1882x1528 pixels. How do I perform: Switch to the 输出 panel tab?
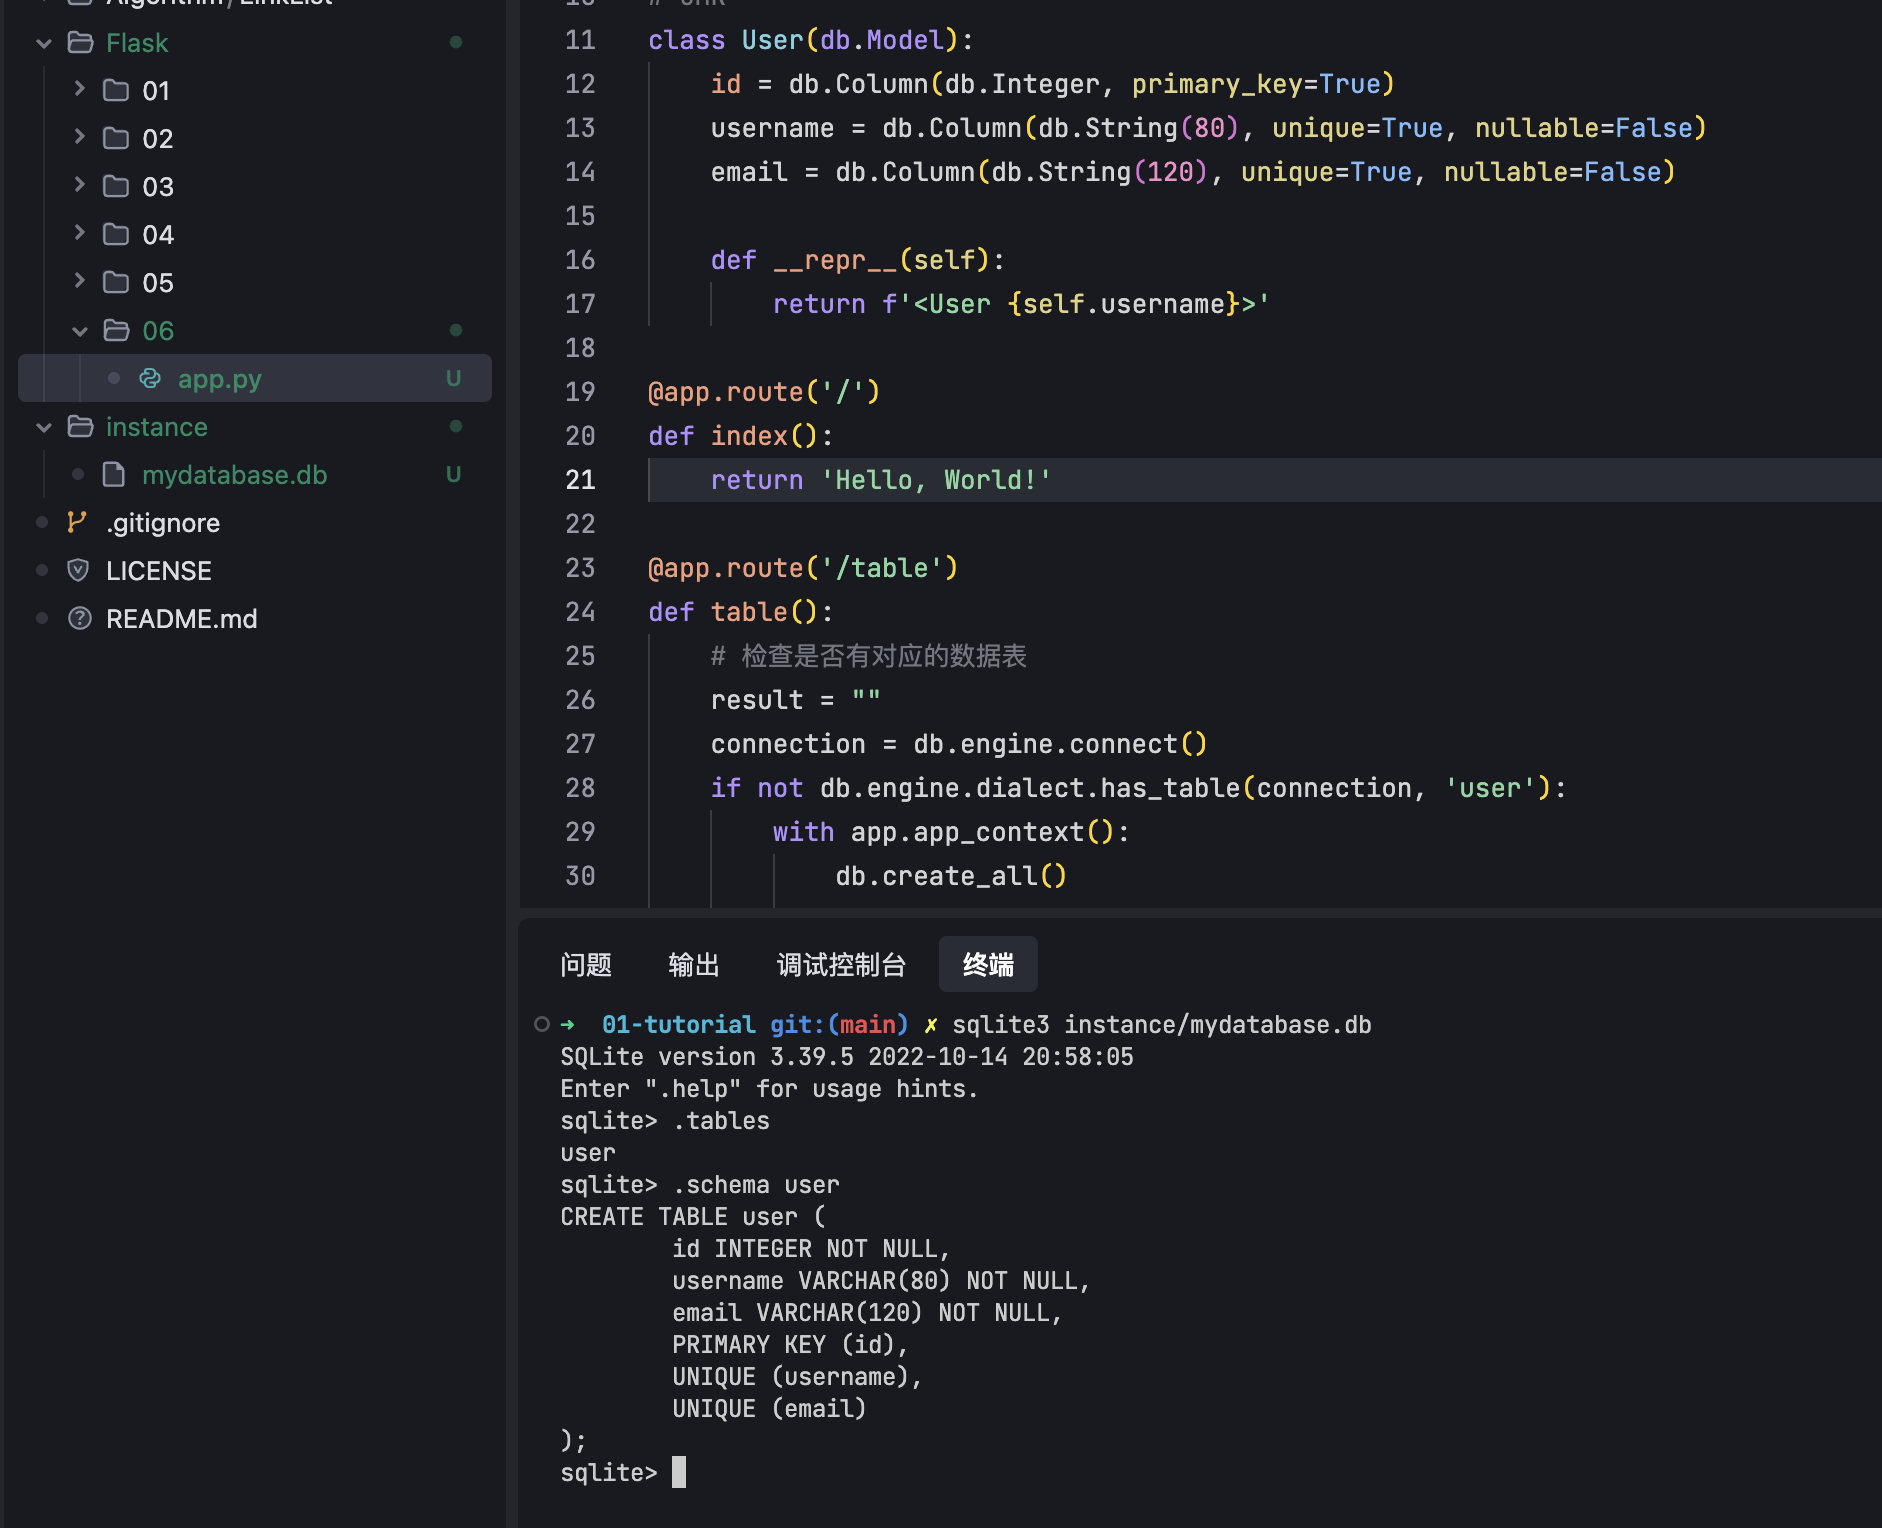[694, 965]
